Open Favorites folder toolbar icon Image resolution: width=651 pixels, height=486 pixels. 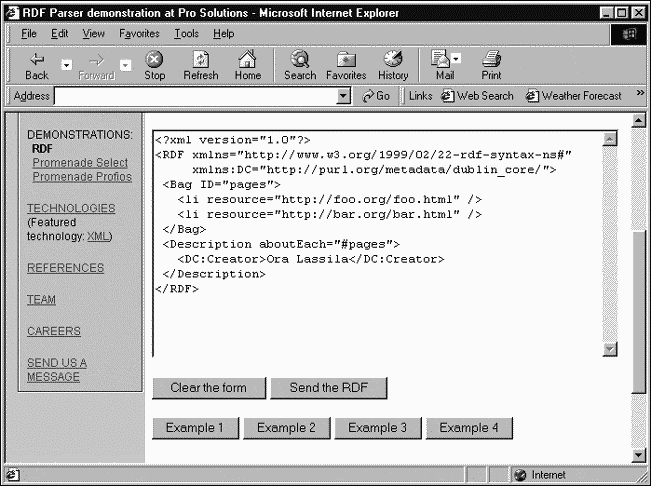pos(346,59)
